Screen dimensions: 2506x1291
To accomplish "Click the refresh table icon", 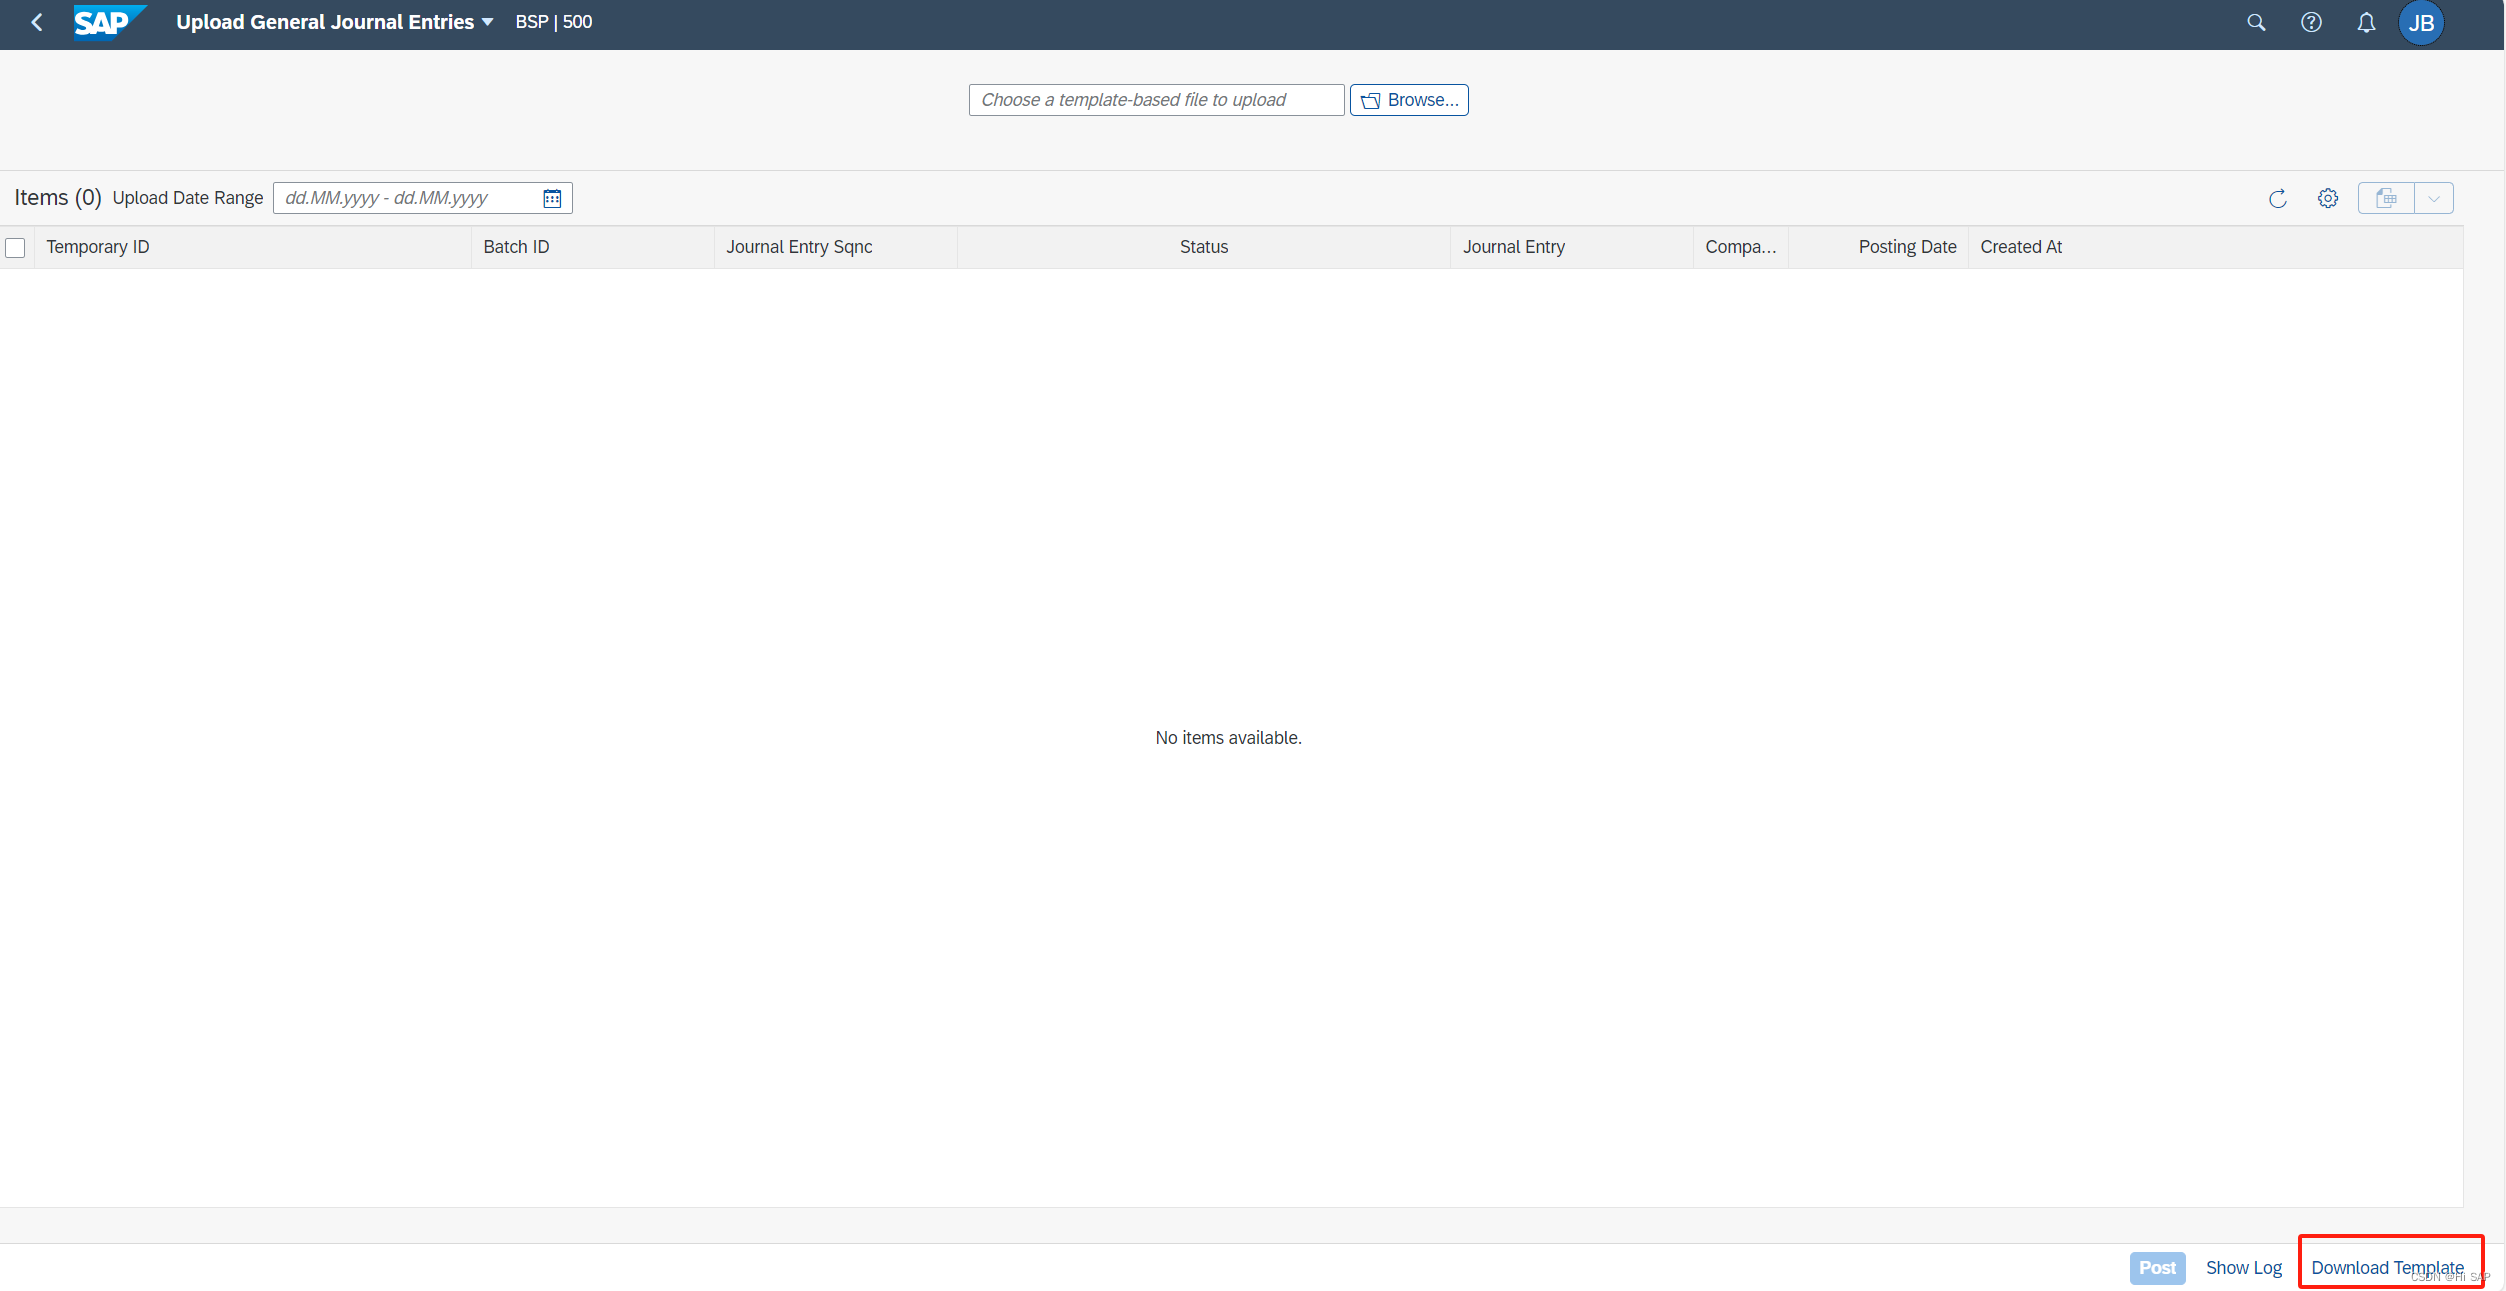I will pos(2278,198).
